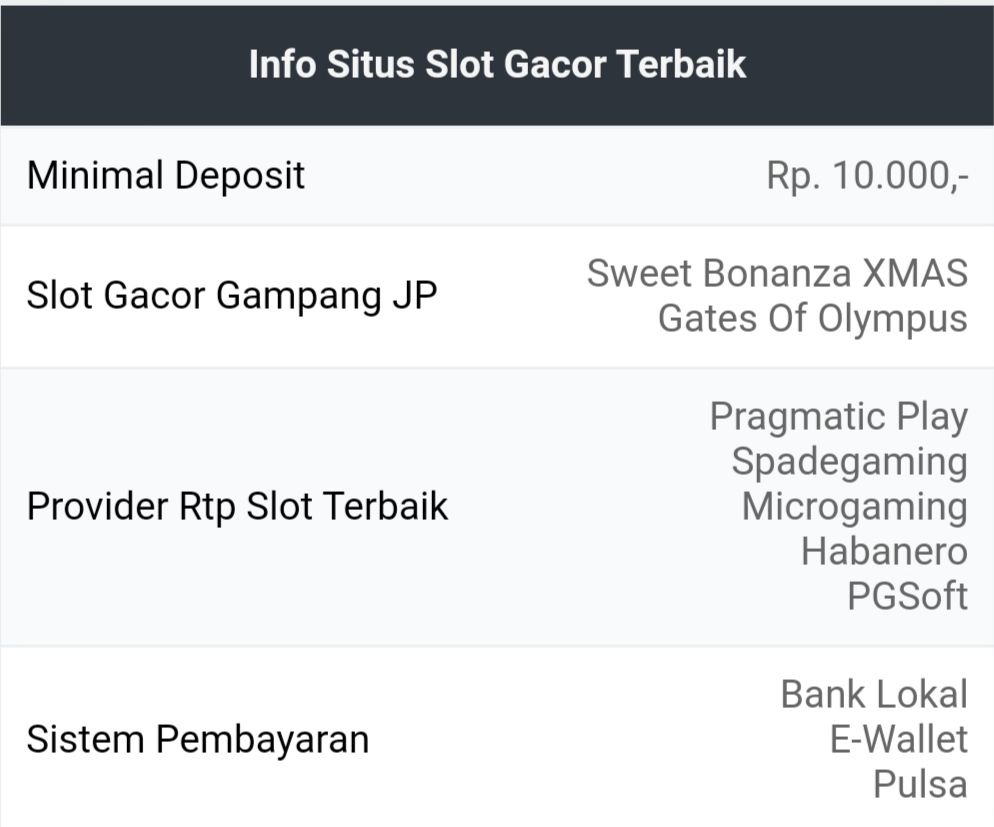Click the 'Microgaming' provider text
Screen dimensions: 994x827
tap(854, 506)
